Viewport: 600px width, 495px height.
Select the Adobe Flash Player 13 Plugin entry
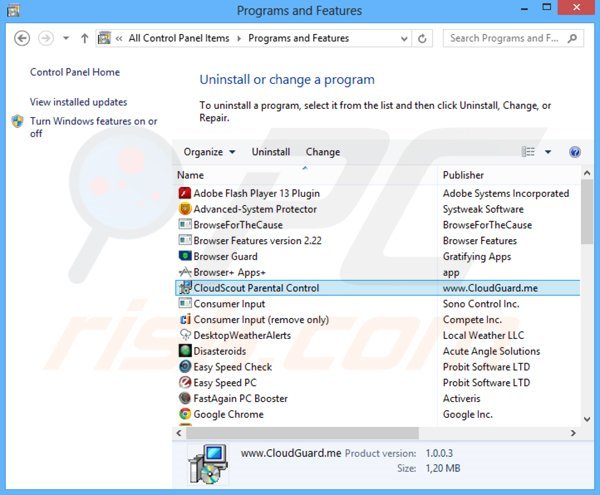(256, 193)
